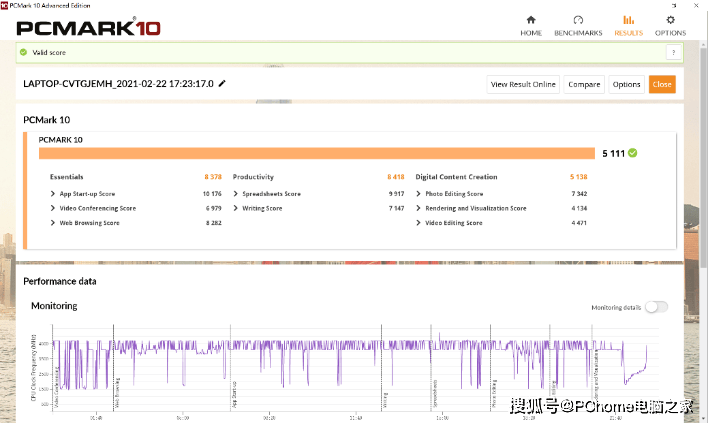Go to the HOME tab
Image resolution: width=708 pixels, height=423 pixels.
531,26
